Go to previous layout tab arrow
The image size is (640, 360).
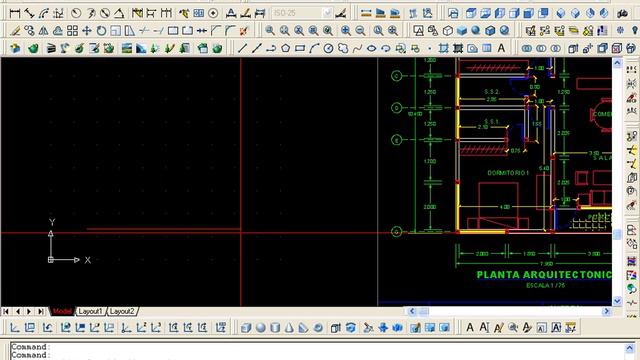[18, 311]
